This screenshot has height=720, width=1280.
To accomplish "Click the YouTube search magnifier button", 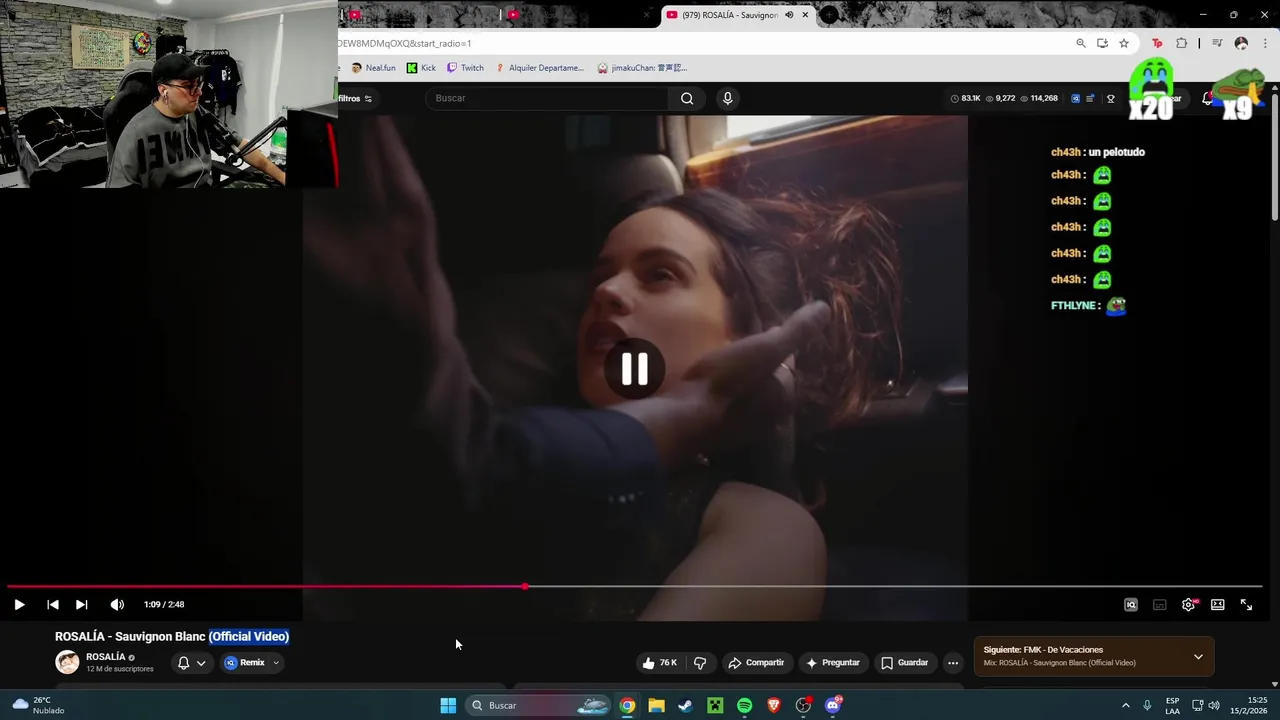I will [x=687, y=98].
